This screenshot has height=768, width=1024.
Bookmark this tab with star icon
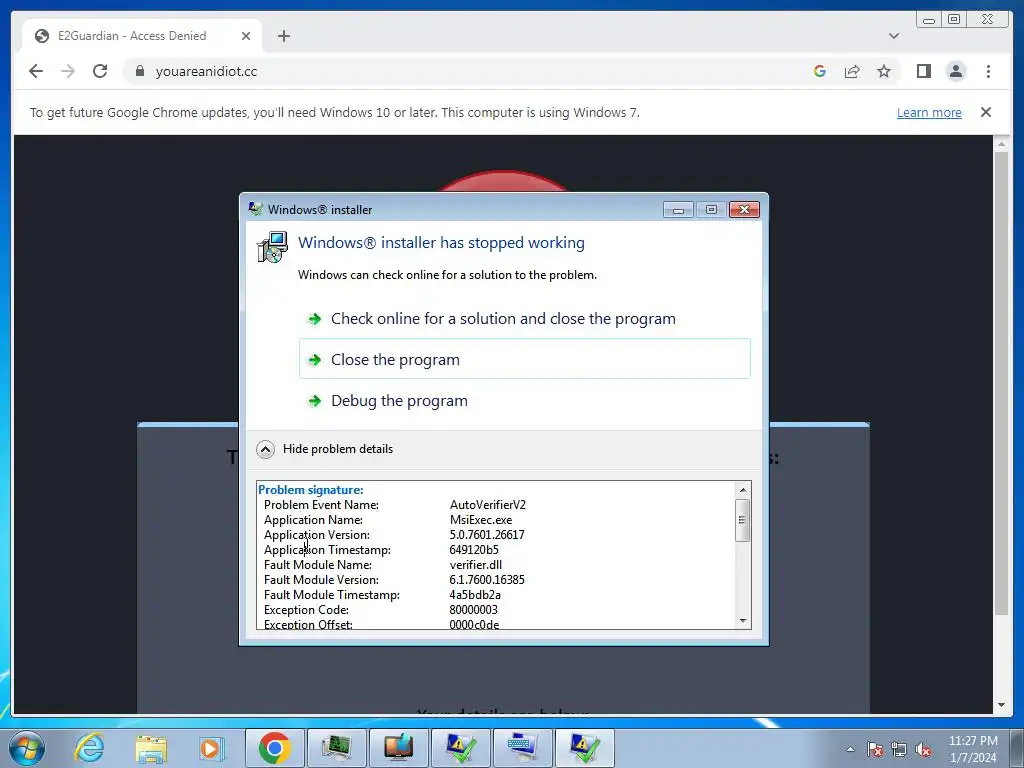tap(884, 71)
